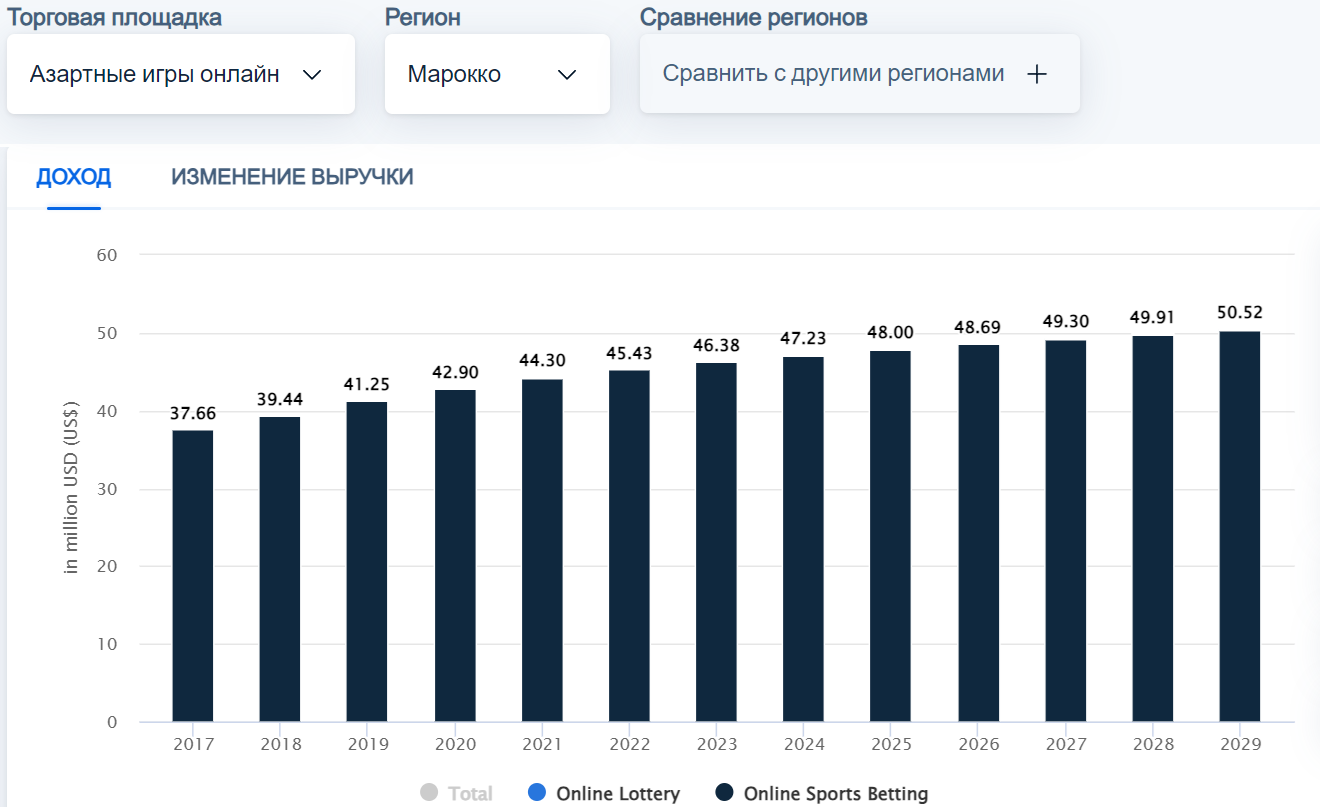This screenshot has height=807, width=1320.
Task: Select the 2021 bar in the chart
Action: (542, 550)
